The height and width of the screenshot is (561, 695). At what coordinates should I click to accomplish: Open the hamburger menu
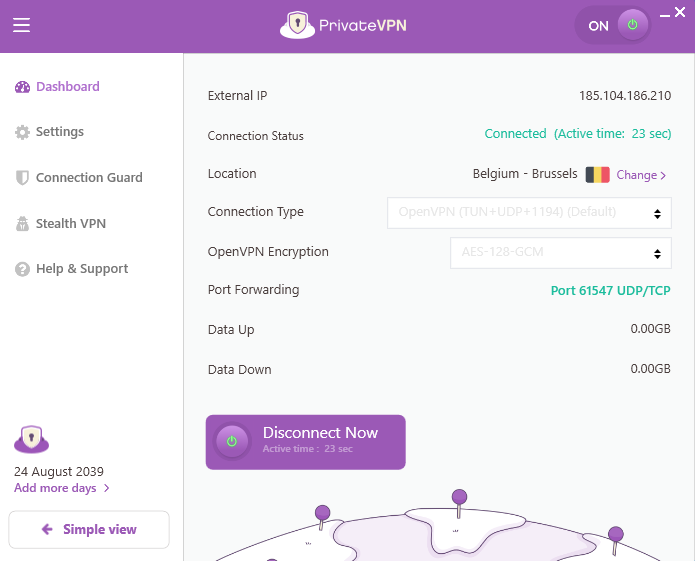[x=21, y=25]
